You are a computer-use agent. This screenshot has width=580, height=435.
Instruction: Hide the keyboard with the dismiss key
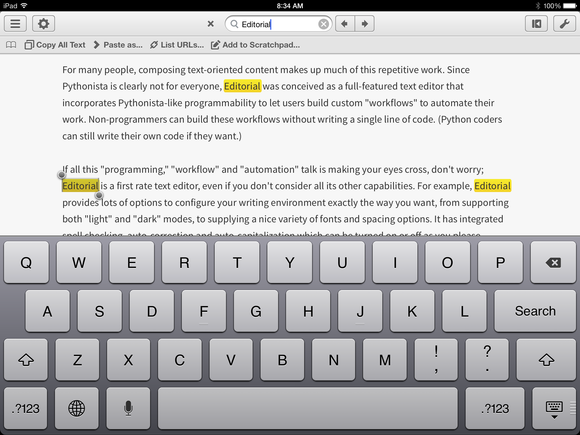[x=554, y=408]
